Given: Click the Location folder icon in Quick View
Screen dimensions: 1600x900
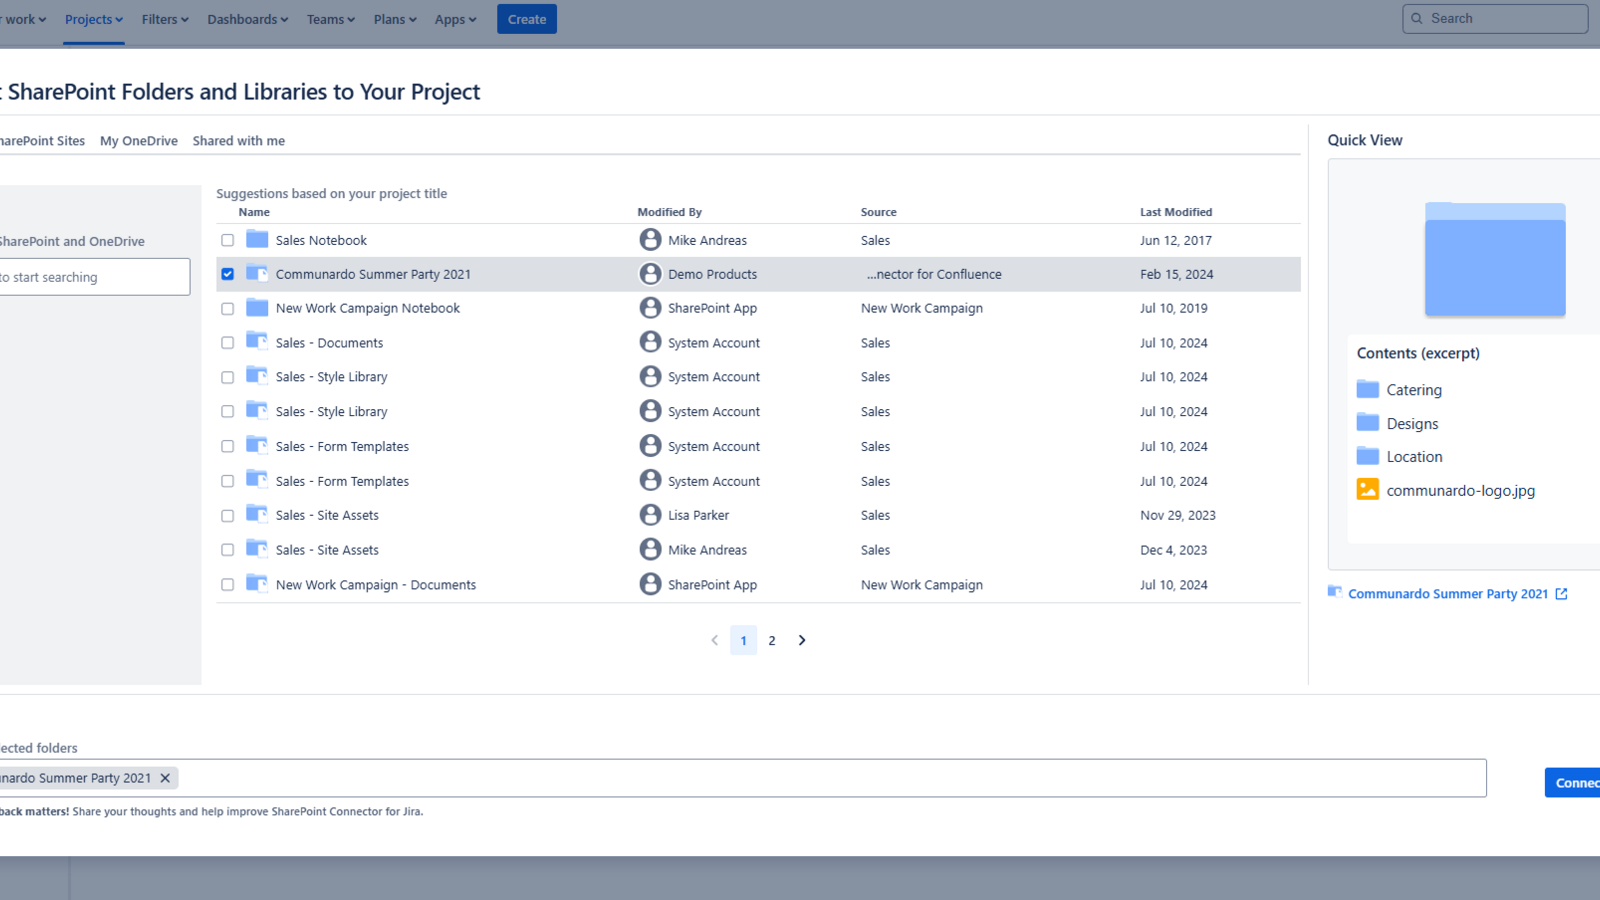Looking at the screenshot, I should (x=1368, y=456).
